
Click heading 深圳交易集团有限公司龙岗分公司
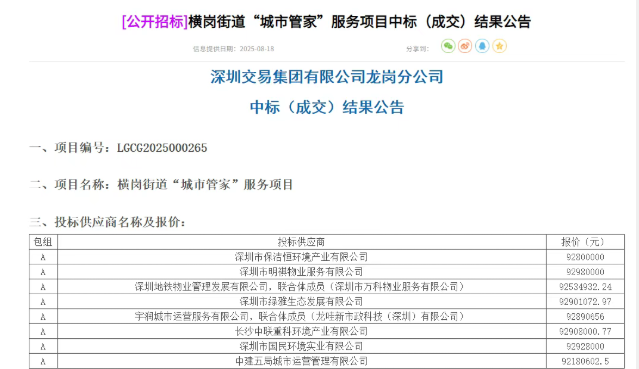(327, 77)
